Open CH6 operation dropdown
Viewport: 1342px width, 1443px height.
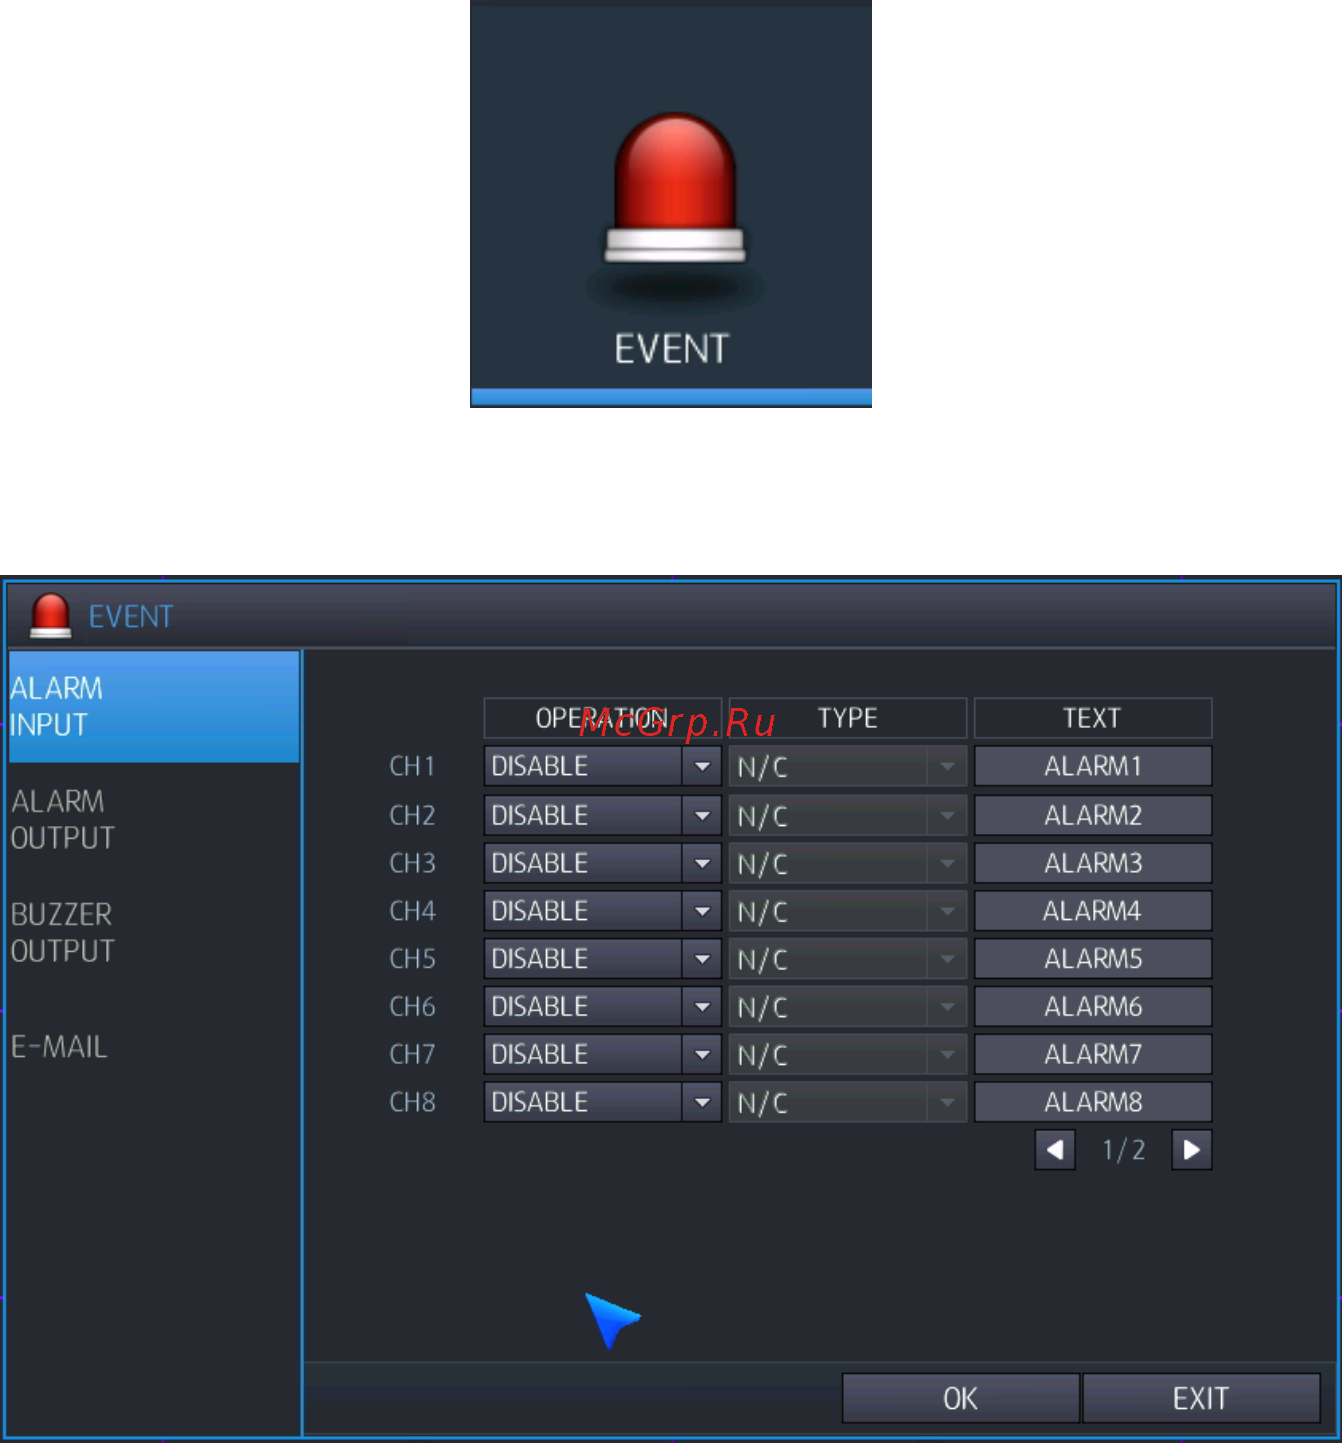pos(603,1007)
